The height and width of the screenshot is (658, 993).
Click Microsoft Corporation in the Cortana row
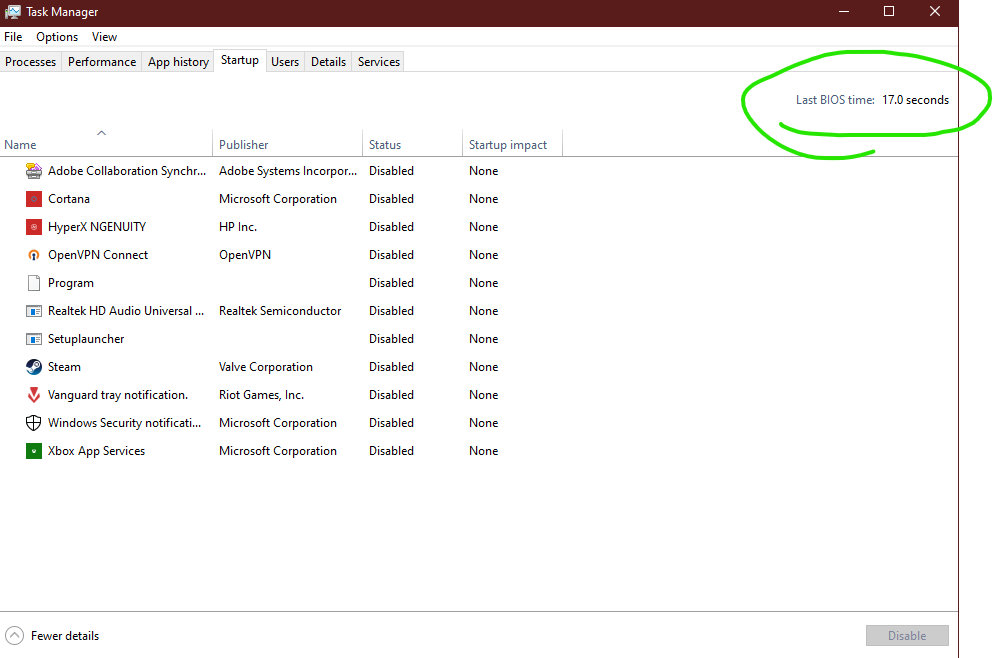pos(278,199)
